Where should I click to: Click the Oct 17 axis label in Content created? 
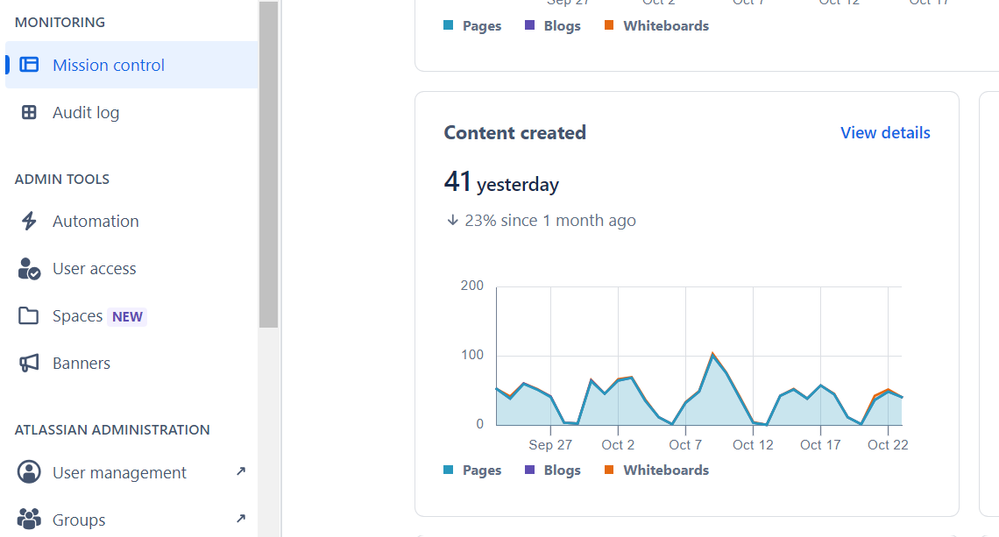pos(820,445)
